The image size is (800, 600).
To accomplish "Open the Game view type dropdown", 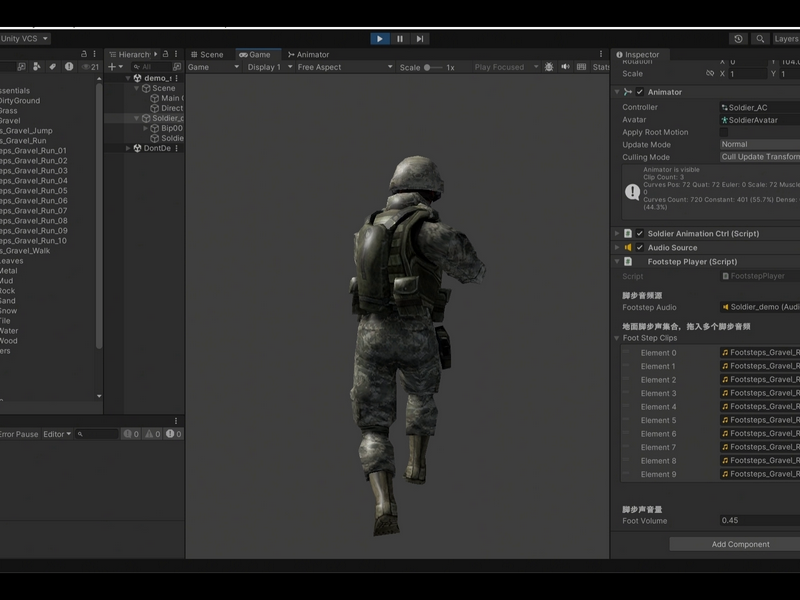I will pyautogui.click(x=213, y=67).
